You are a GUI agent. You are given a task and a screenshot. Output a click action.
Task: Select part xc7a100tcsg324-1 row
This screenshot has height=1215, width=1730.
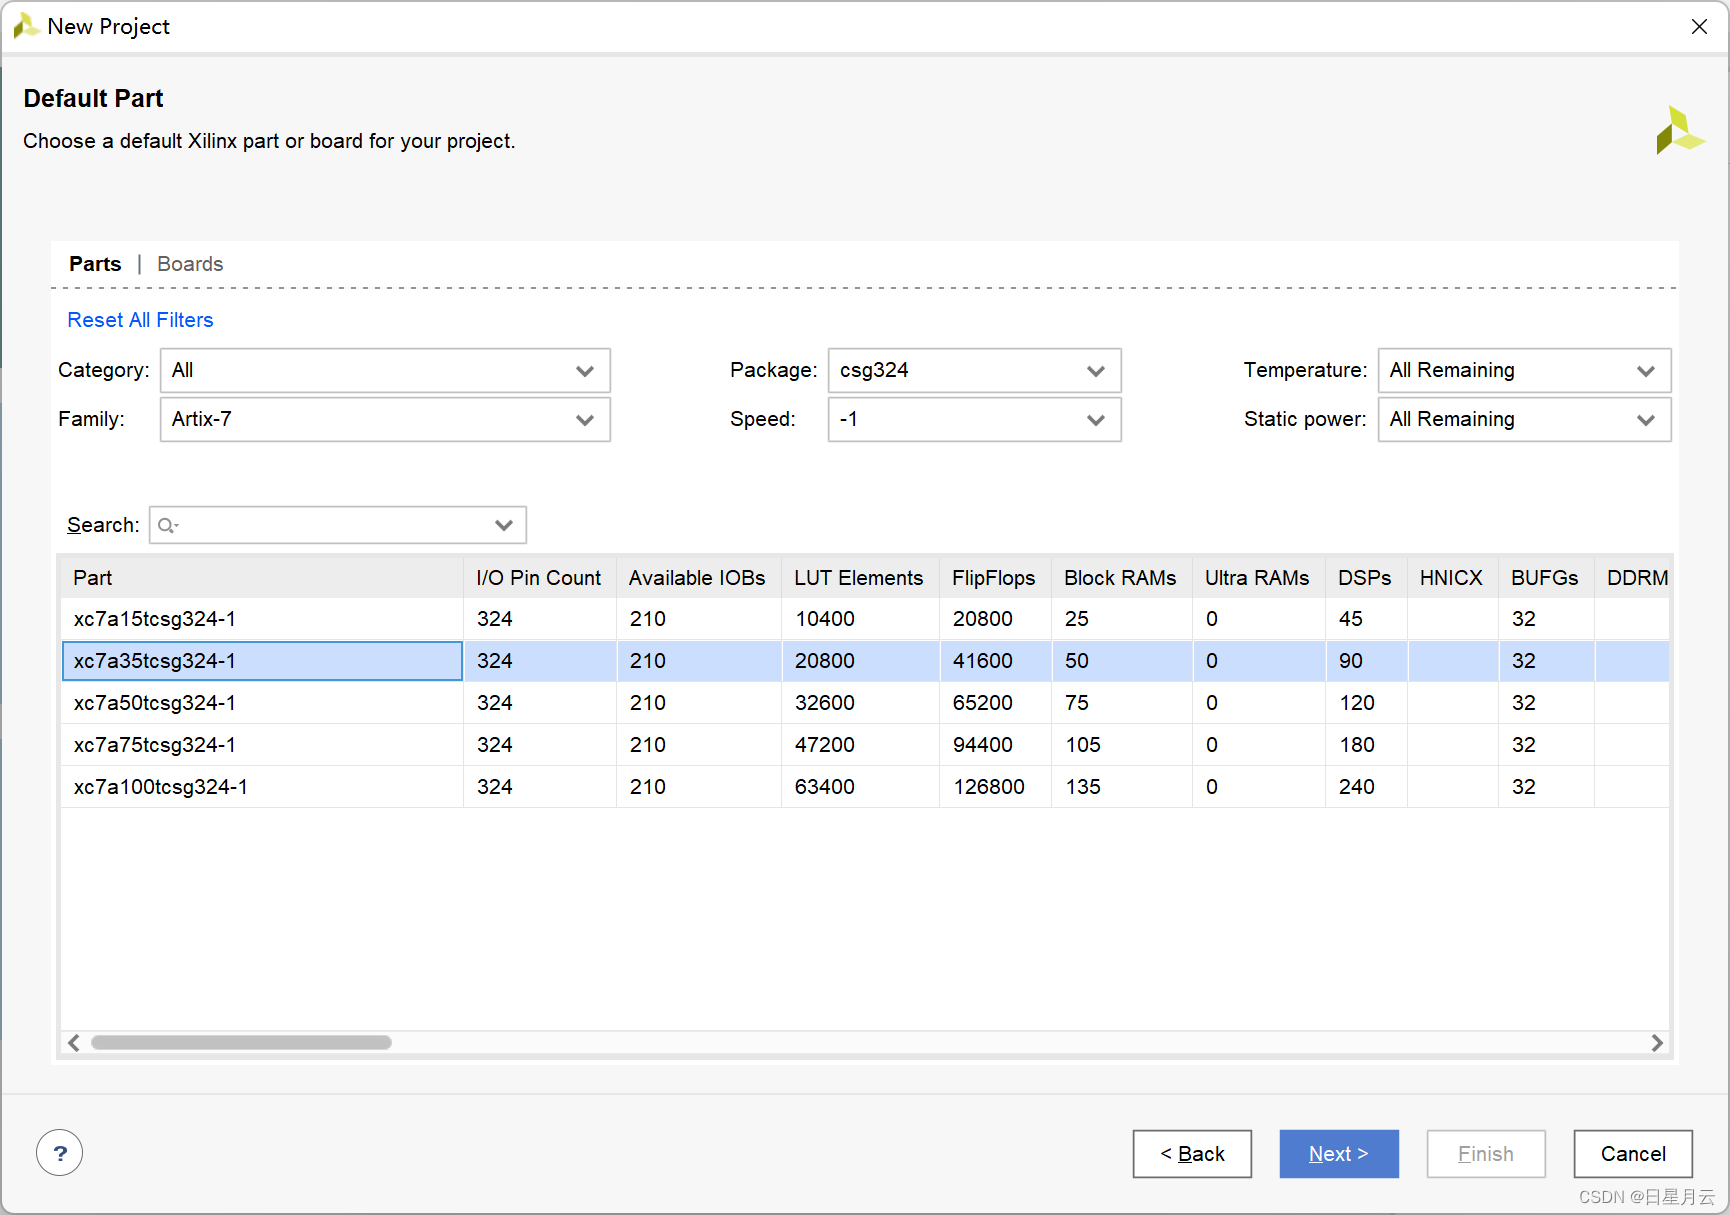161,787
